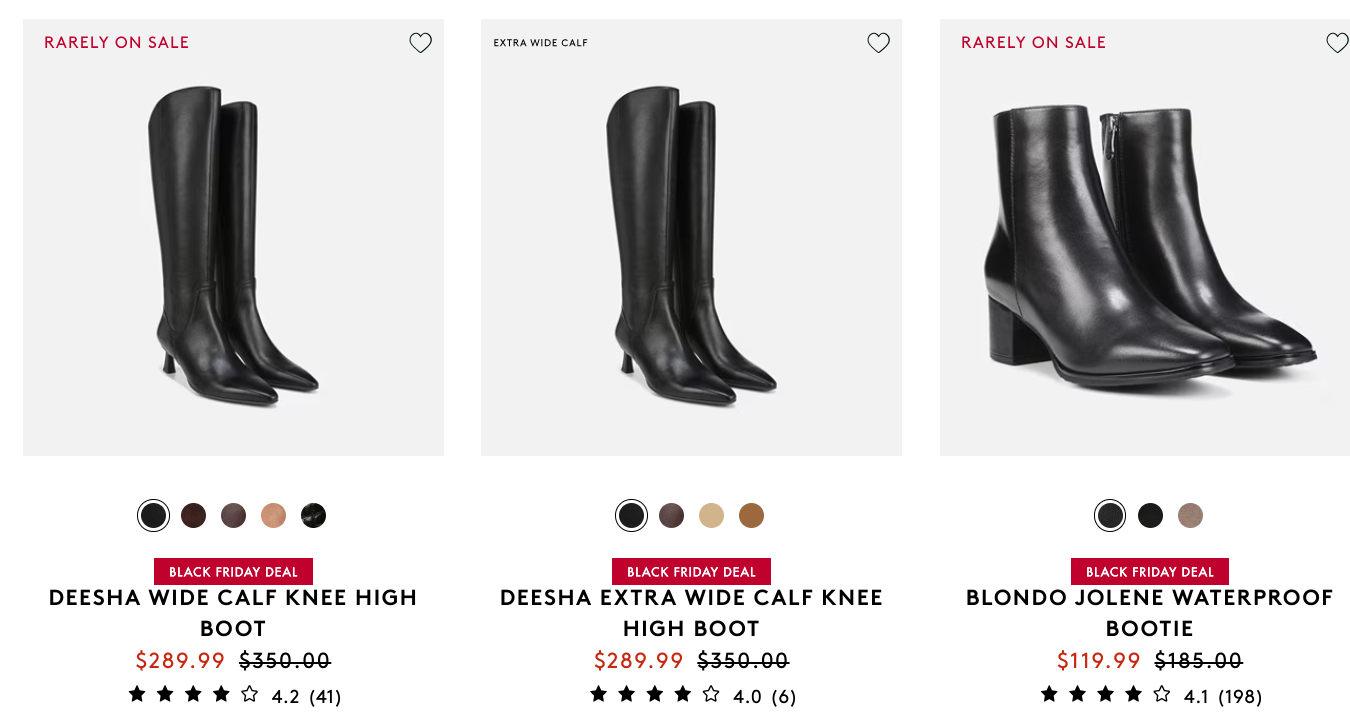View the Deesha Wide Calf boot product image
1350x718 pixels.
233,245
